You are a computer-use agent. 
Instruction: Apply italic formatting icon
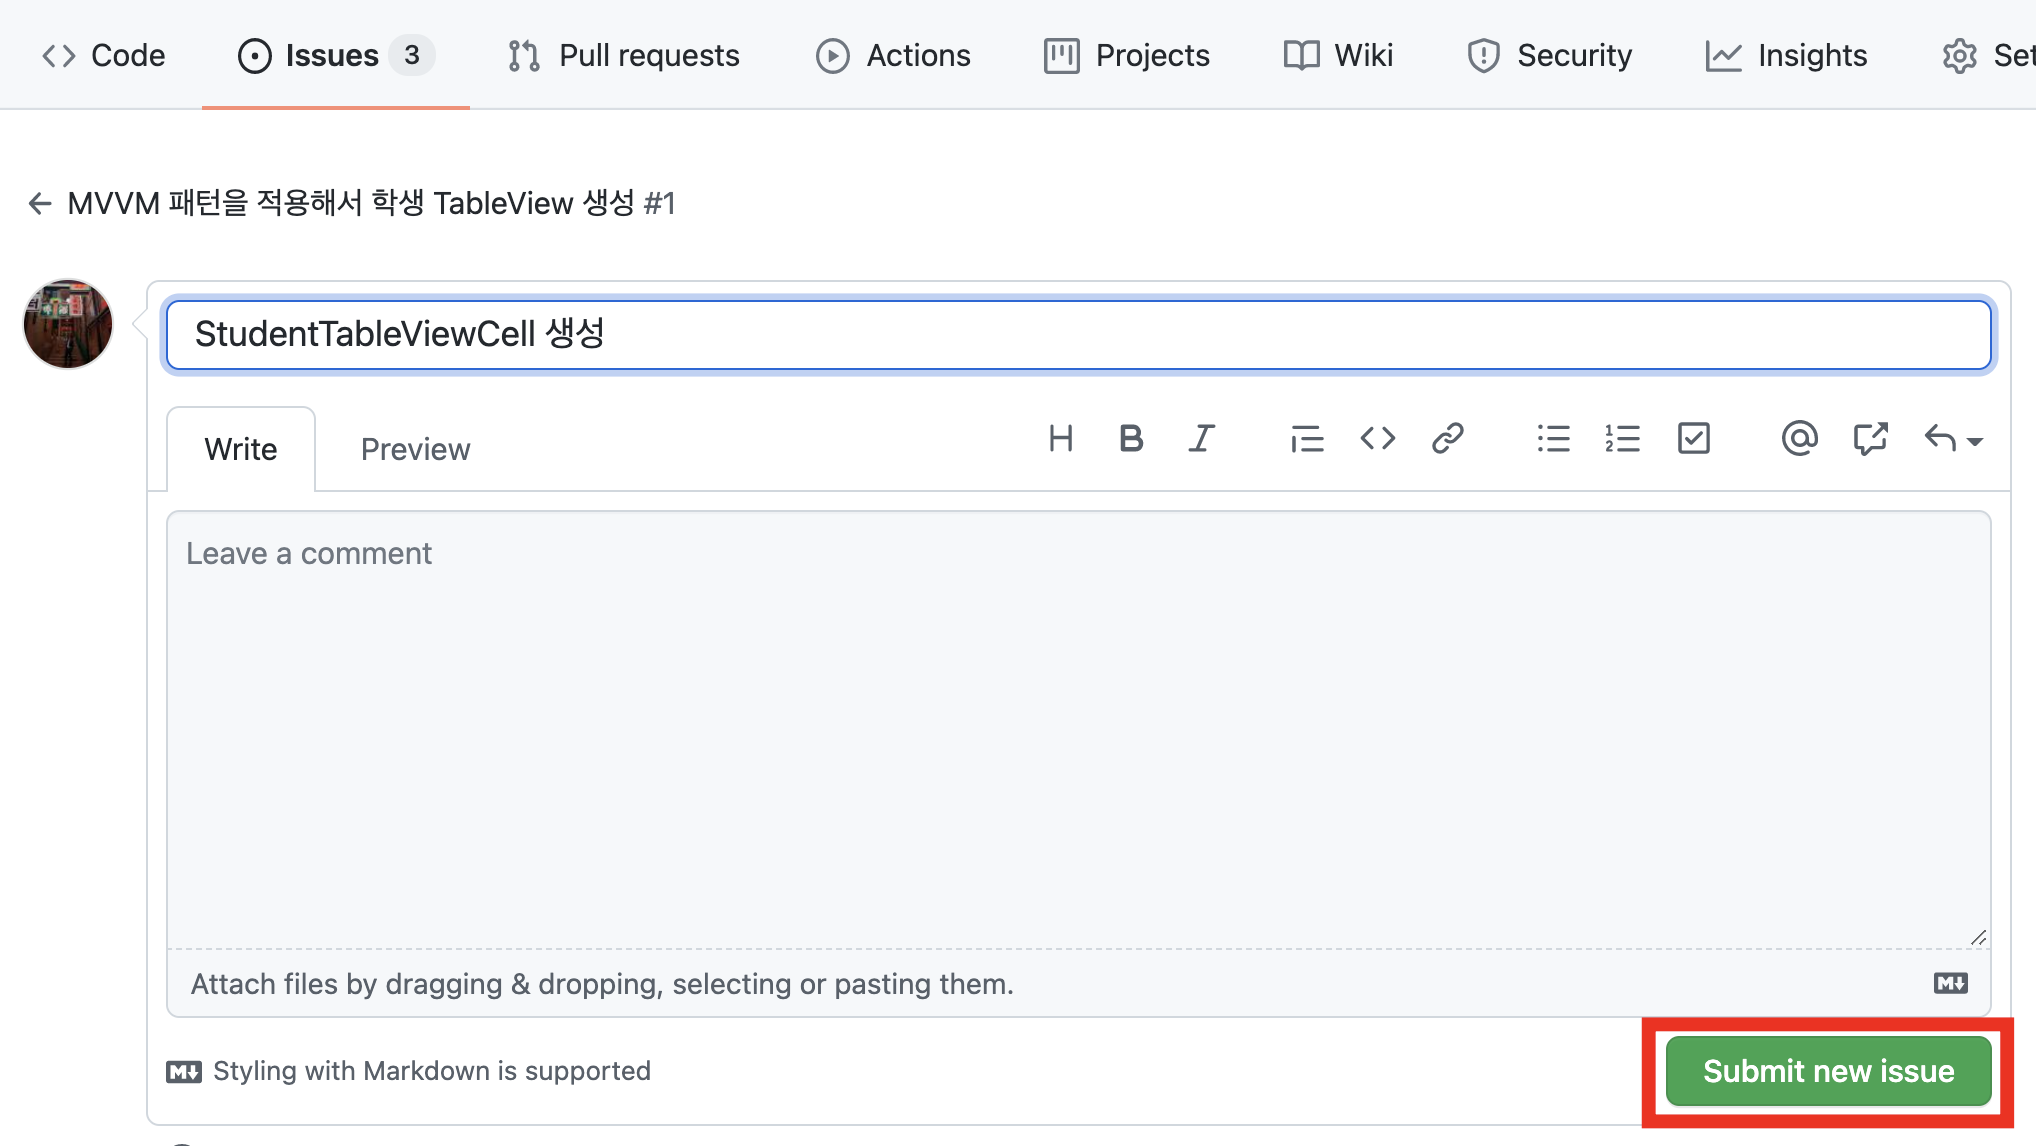point(1201,439)
